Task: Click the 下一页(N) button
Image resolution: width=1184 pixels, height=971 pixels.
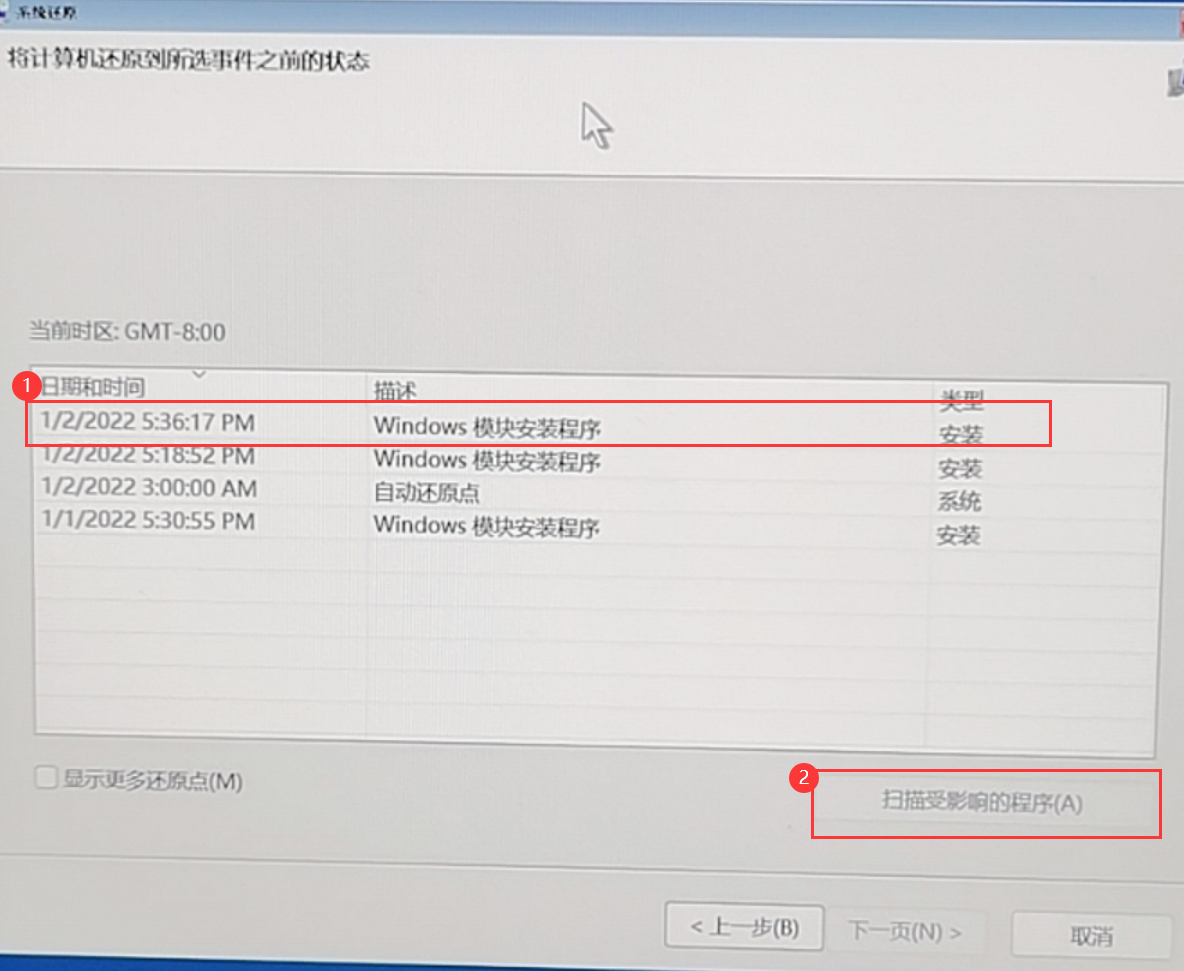Action: 905,931
